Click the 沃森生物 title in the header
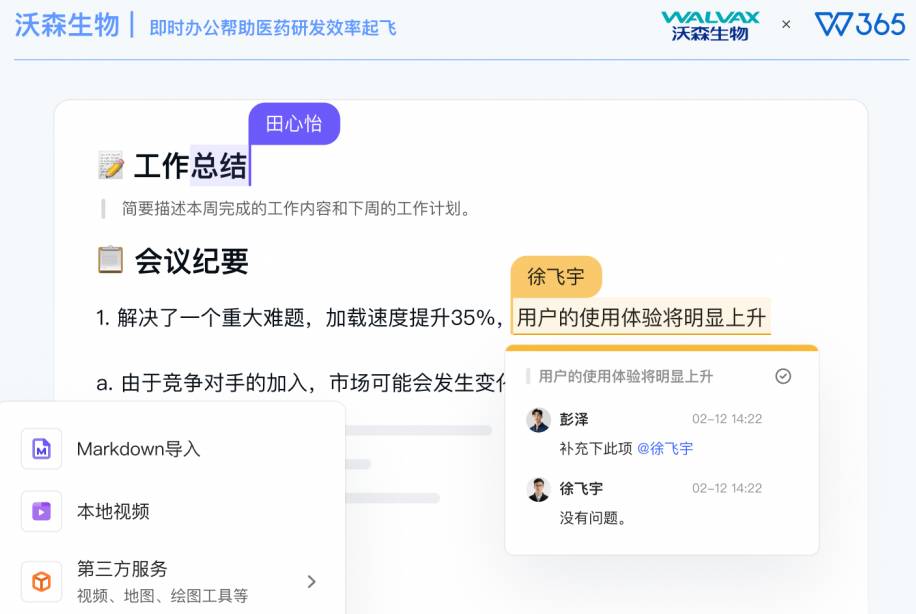Screen dimensions: 916x614 pyautogui.click(x=67, y=26)
